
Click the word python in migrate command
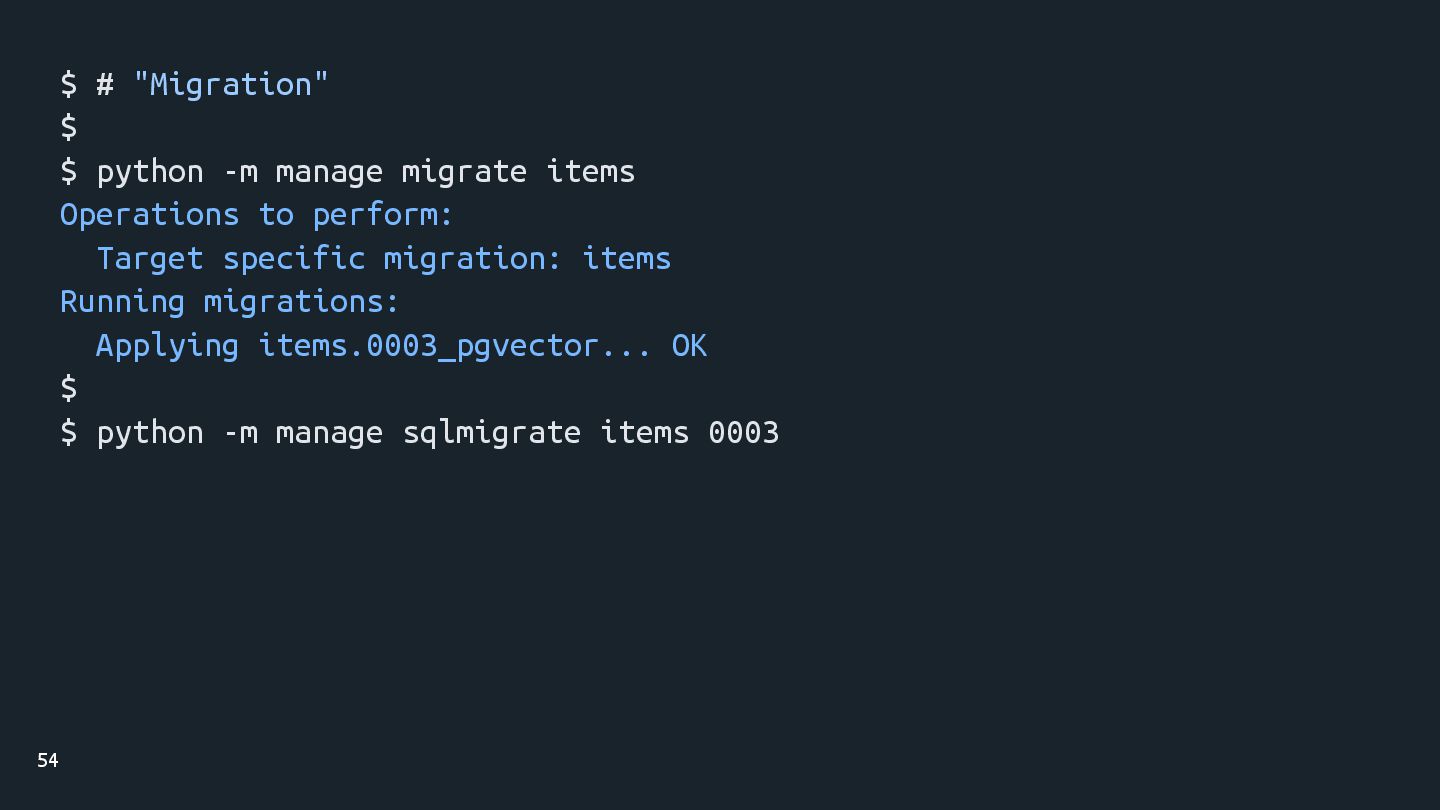(x=149, y=171)
